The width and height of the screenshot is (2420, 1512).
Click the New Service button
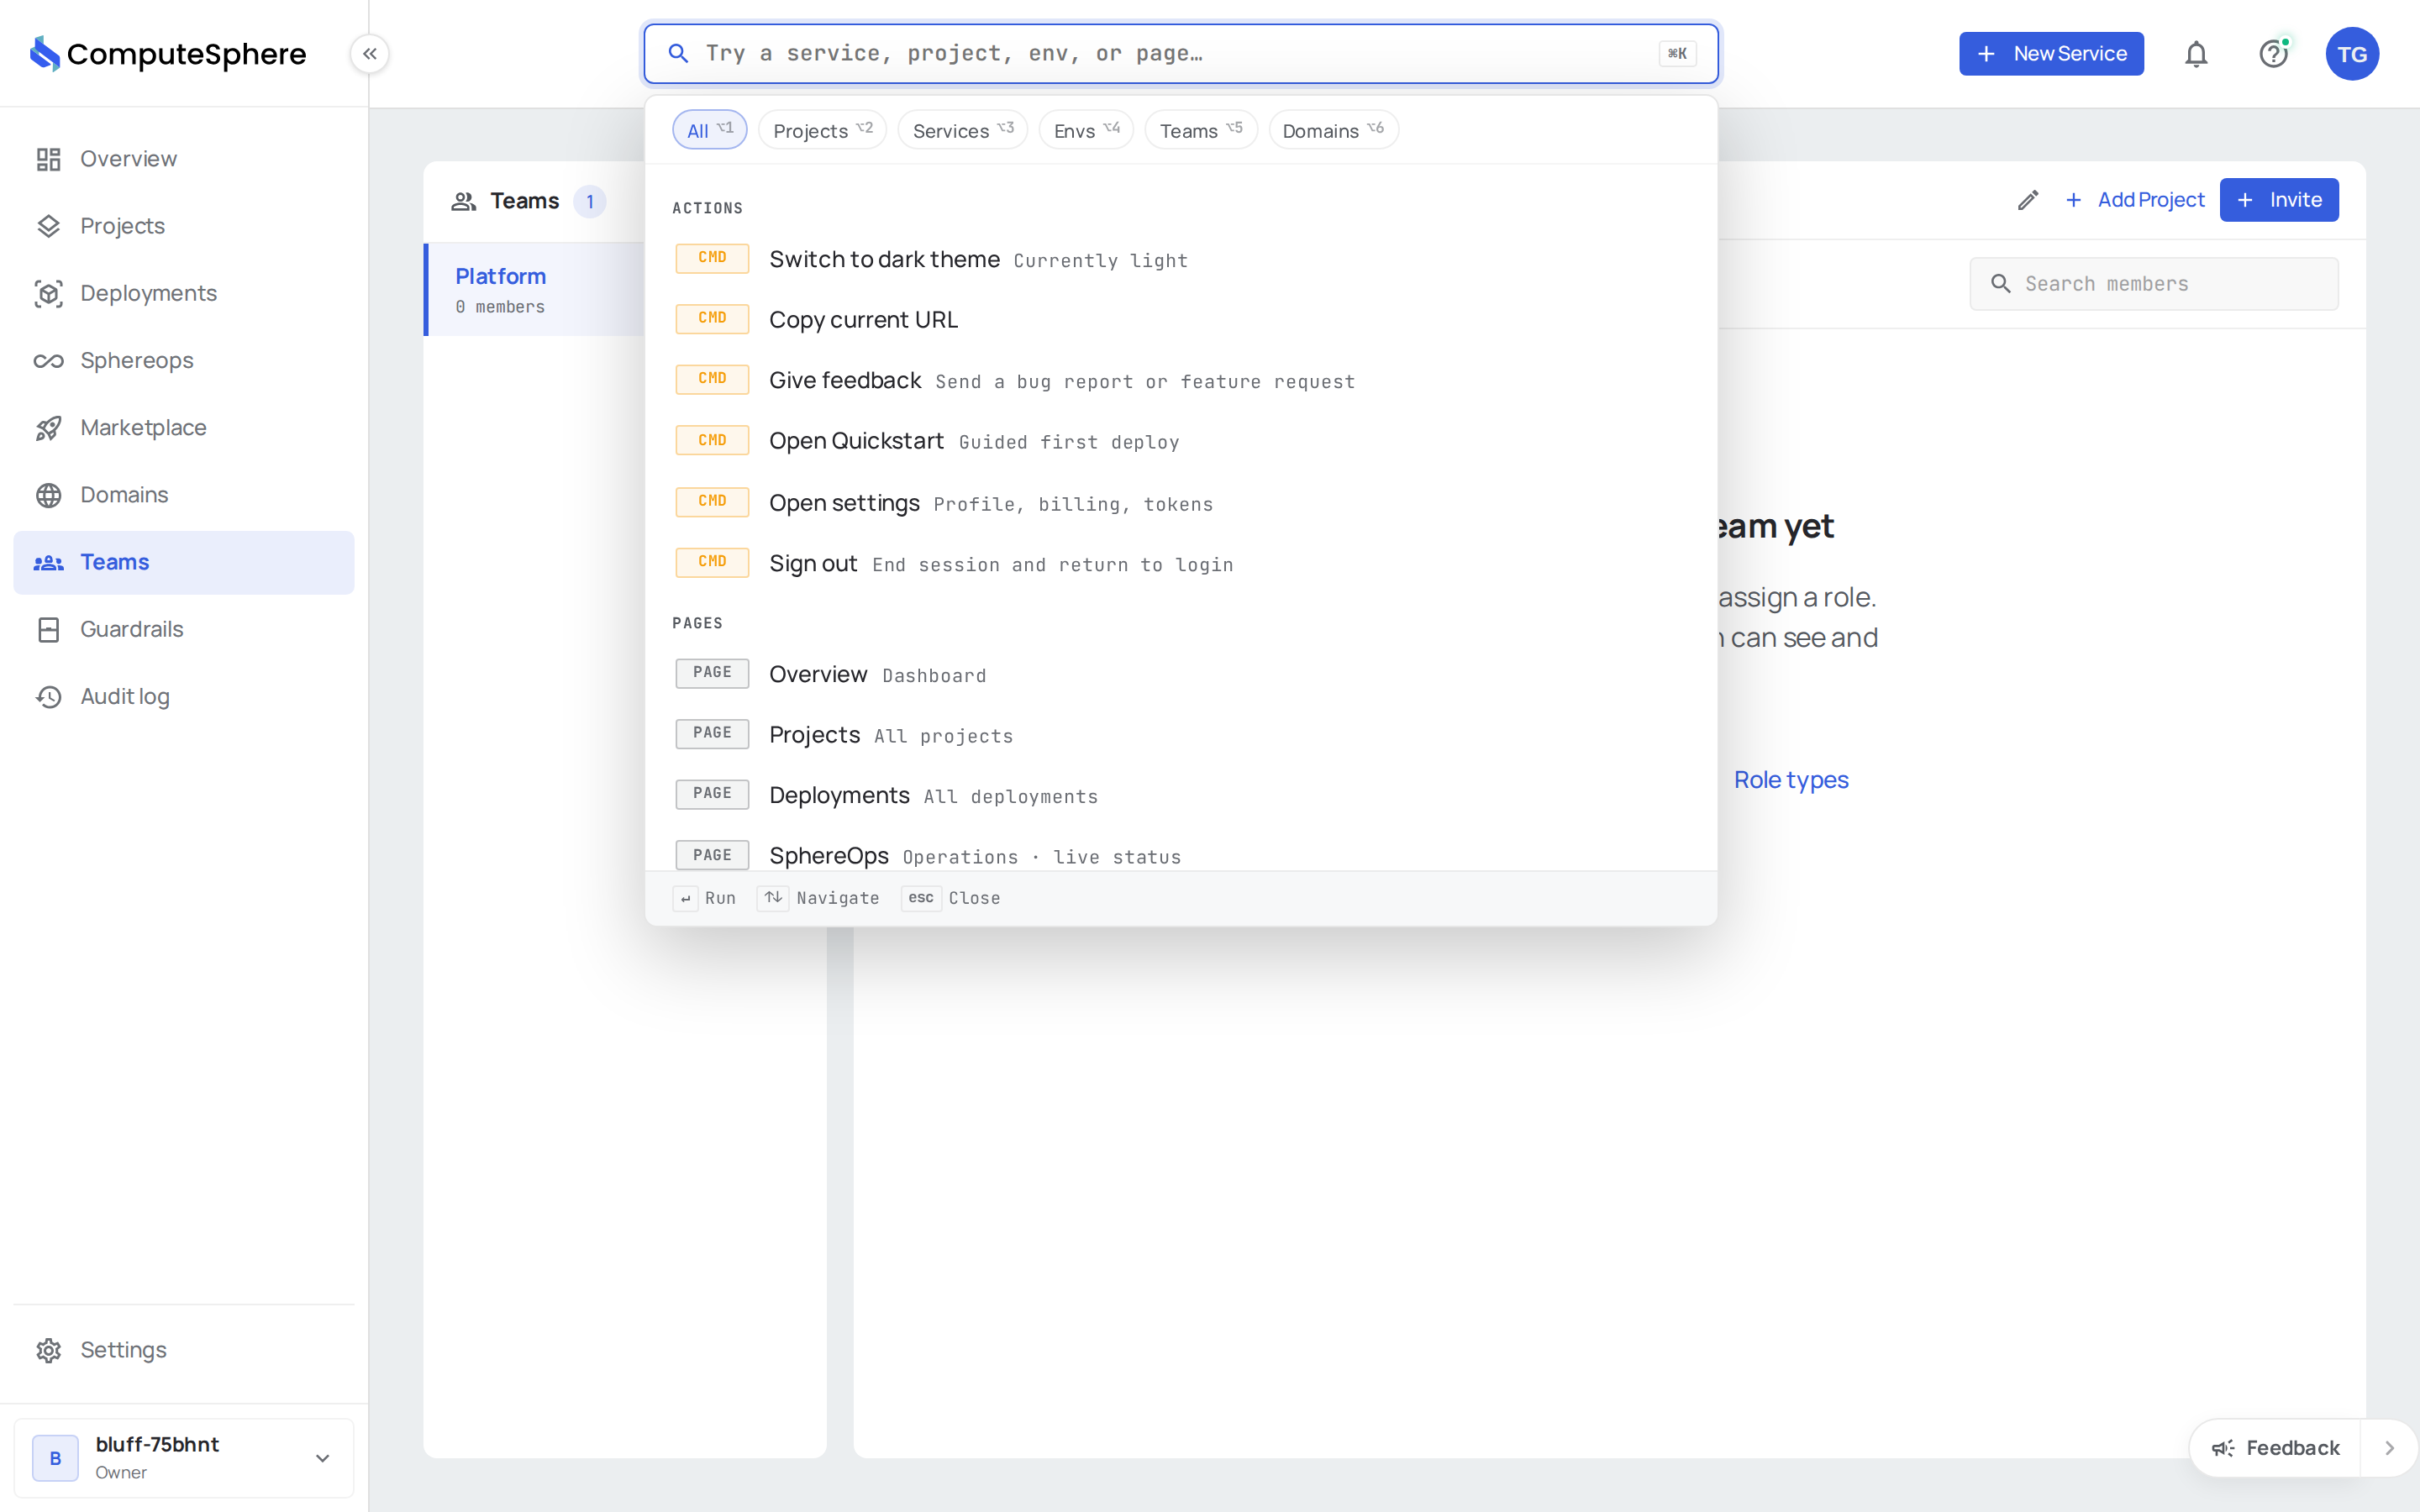[x=2051, y=54]
